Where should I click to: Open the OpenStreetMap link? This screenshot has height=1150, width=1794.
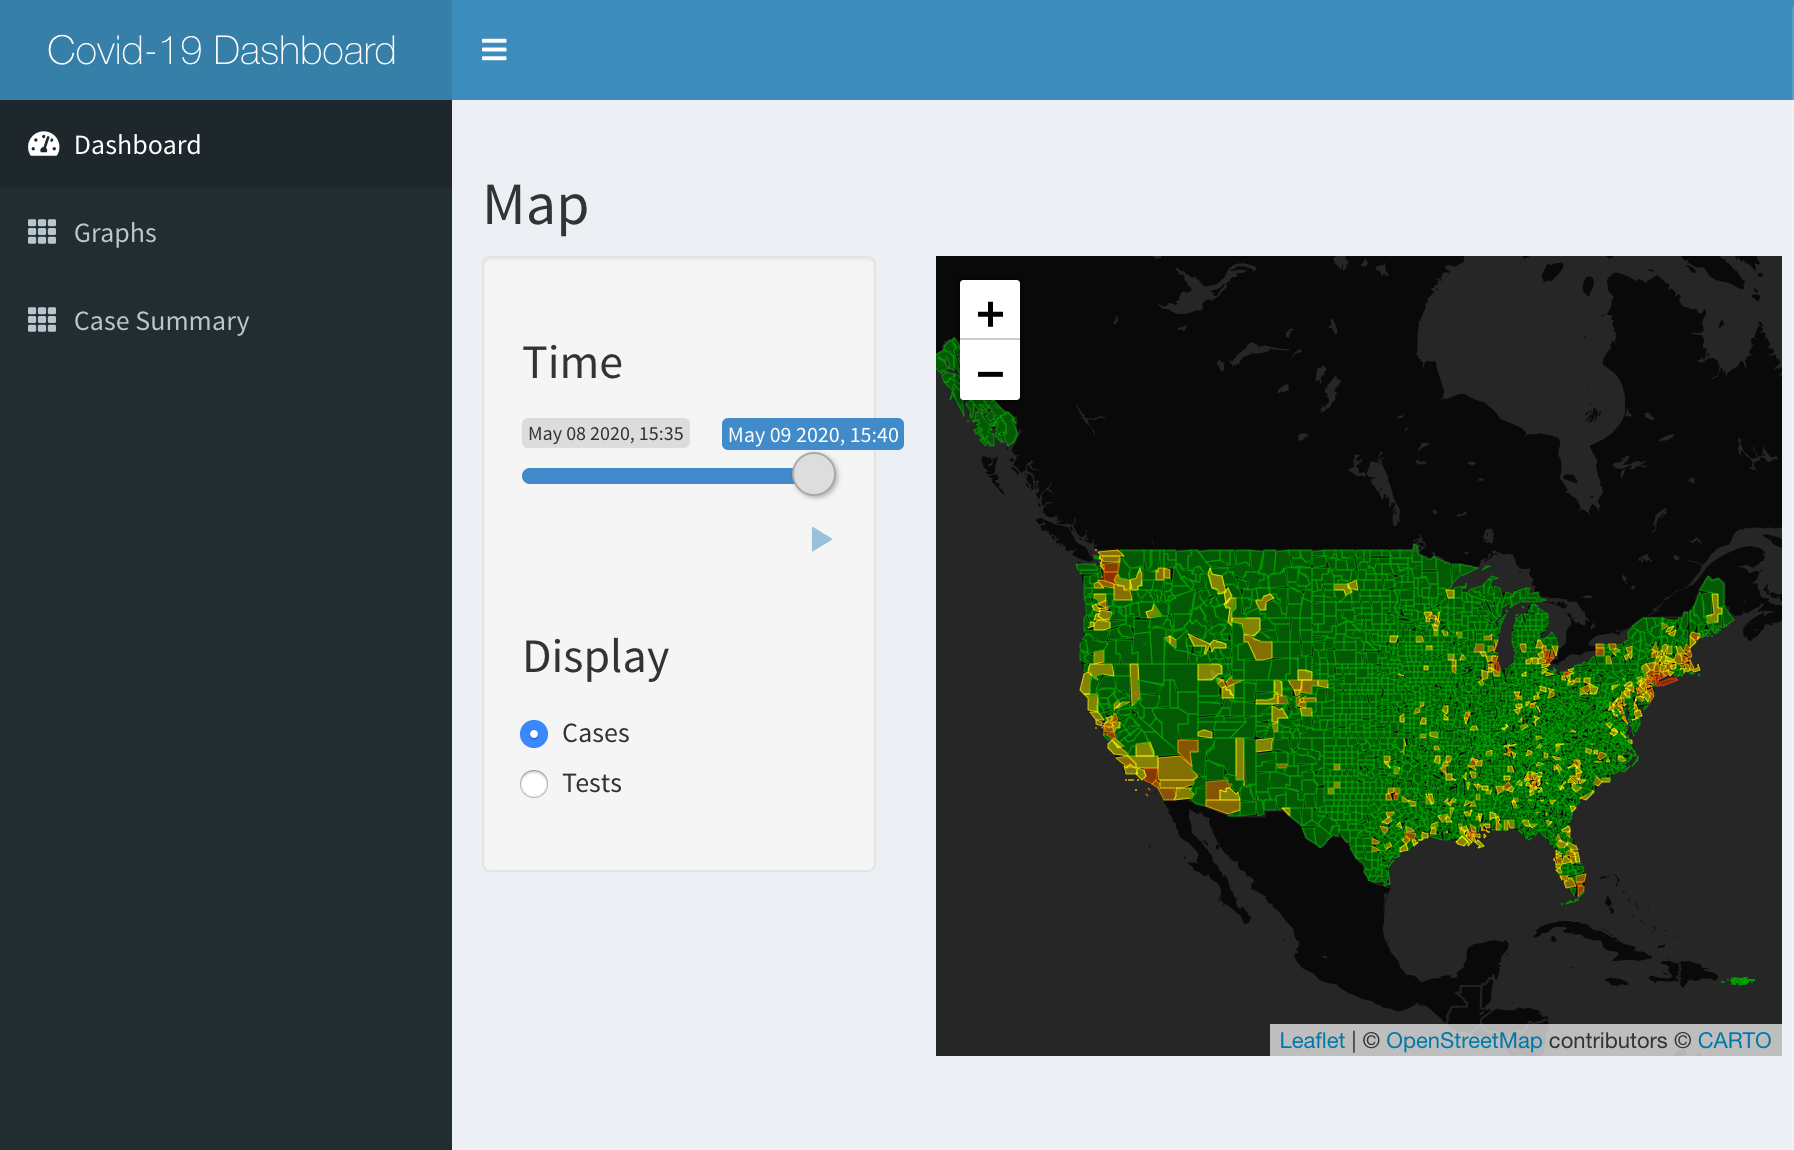point(1464,1040)
